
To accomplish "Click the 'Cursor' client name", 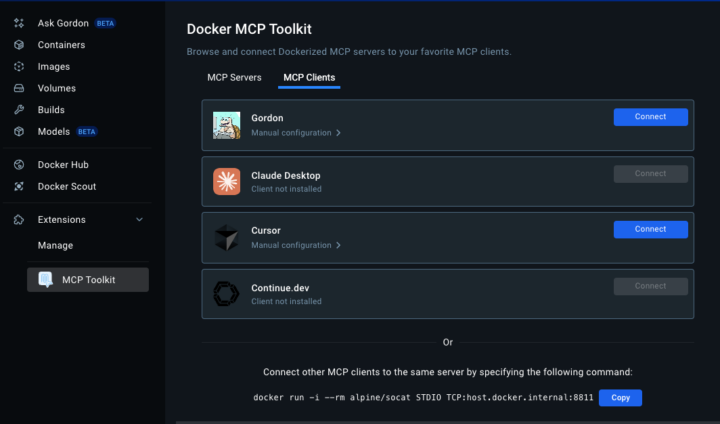I will click(266, 231).
